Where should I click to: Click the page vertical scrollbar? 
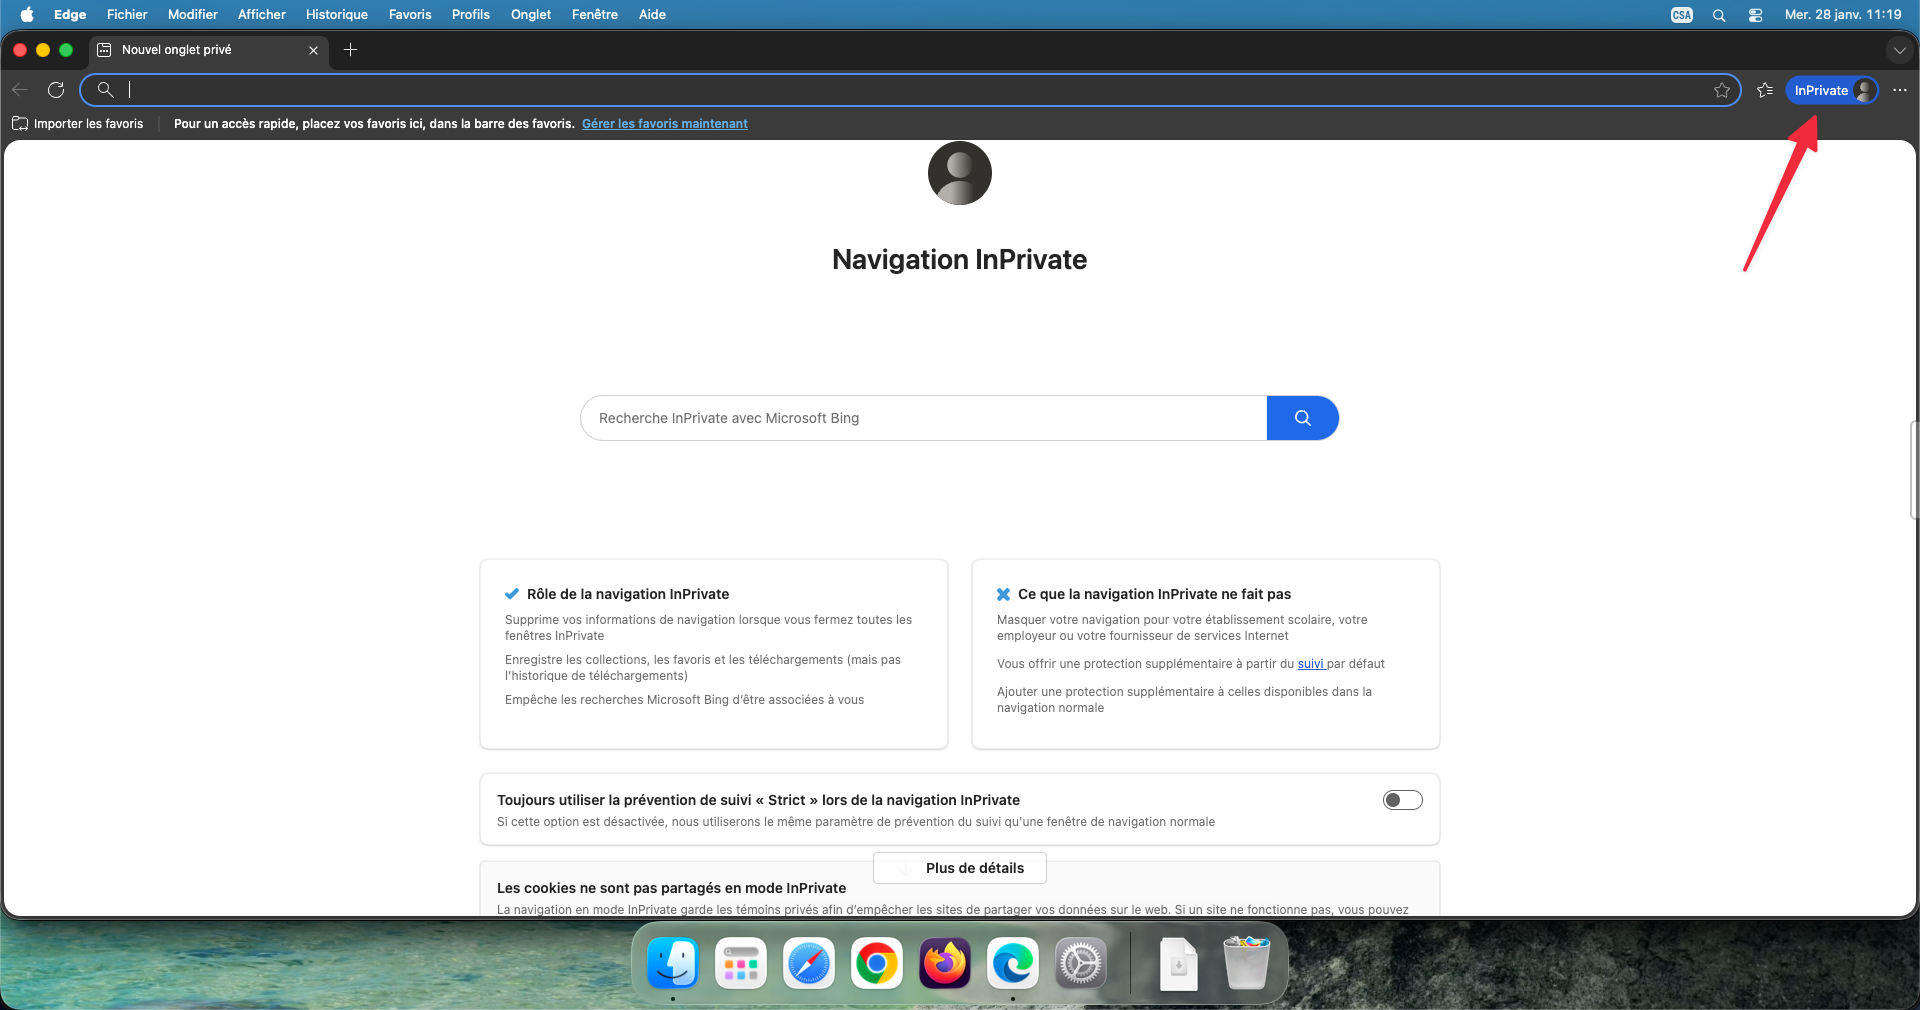(x=1914, y=470)
